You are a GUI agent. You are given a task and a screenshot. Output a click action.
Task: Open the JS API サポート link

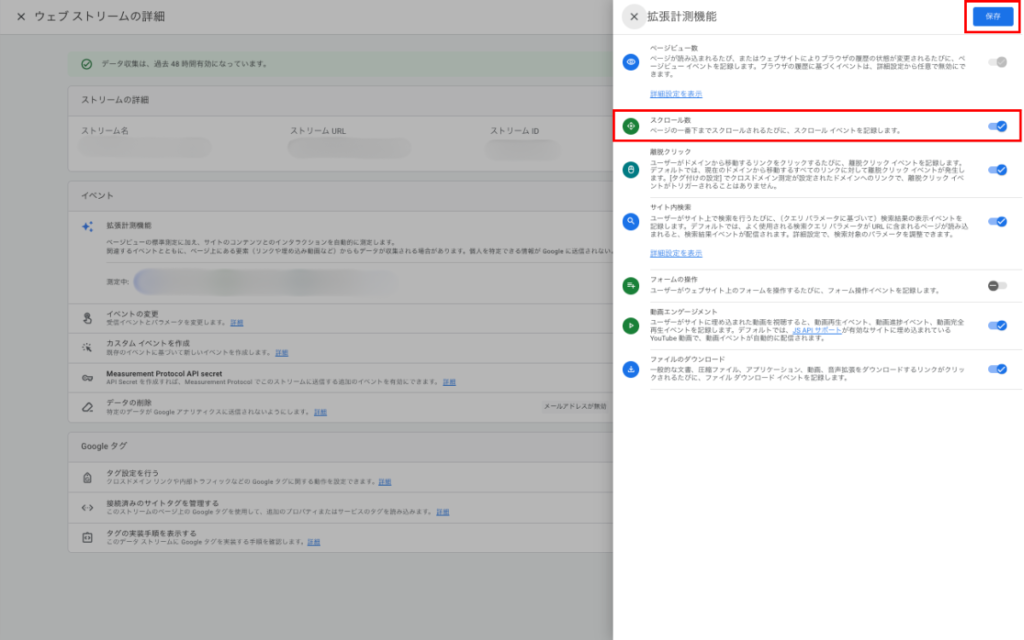(817, 330)
